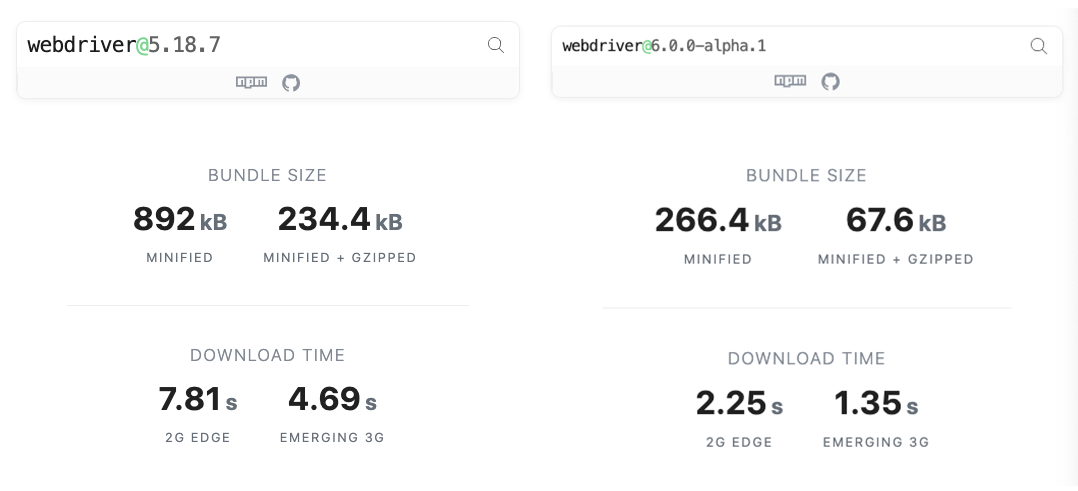Click Download Time heading above 2.25 s
Viewport: 1078px width, 491px height.
pos(806,358)
